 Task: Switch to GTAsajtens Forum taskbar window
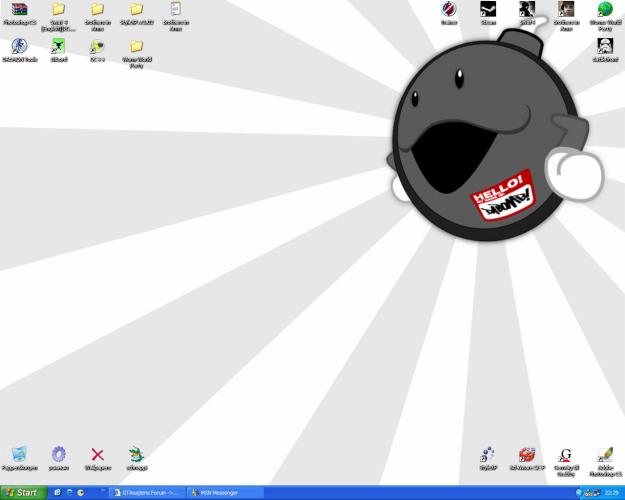[147, 492]
